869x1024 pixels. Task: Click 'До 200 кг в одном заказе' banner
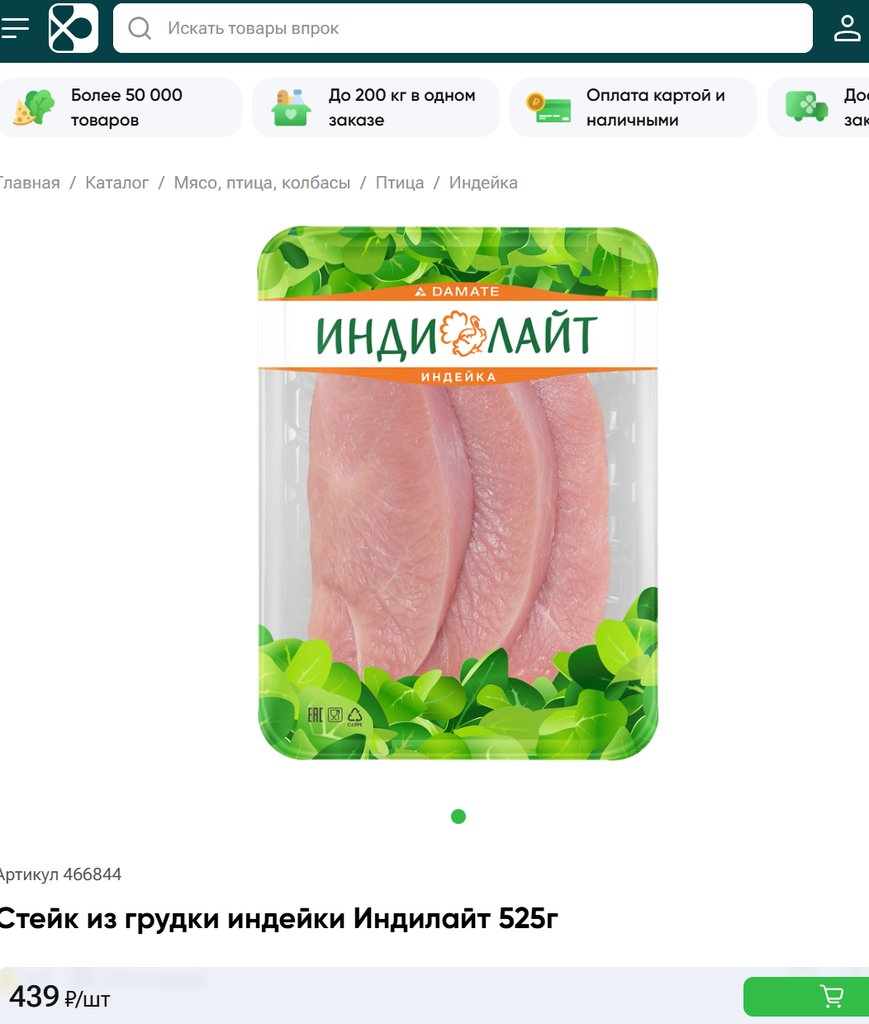pyautogui.click(x=376, y=108)
